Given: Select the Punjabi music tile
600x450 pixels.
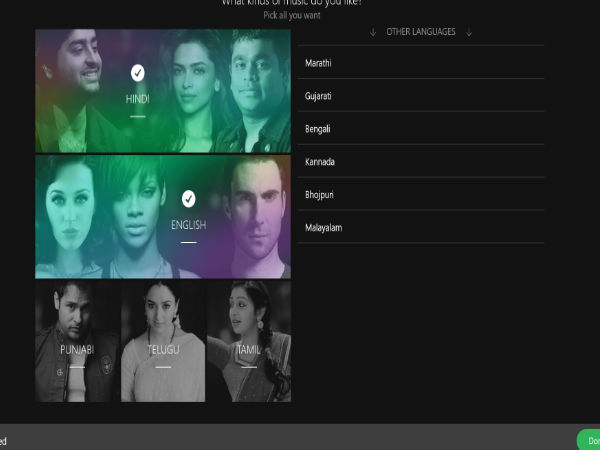Looking at the screenshot, I should tap(77, 341).
